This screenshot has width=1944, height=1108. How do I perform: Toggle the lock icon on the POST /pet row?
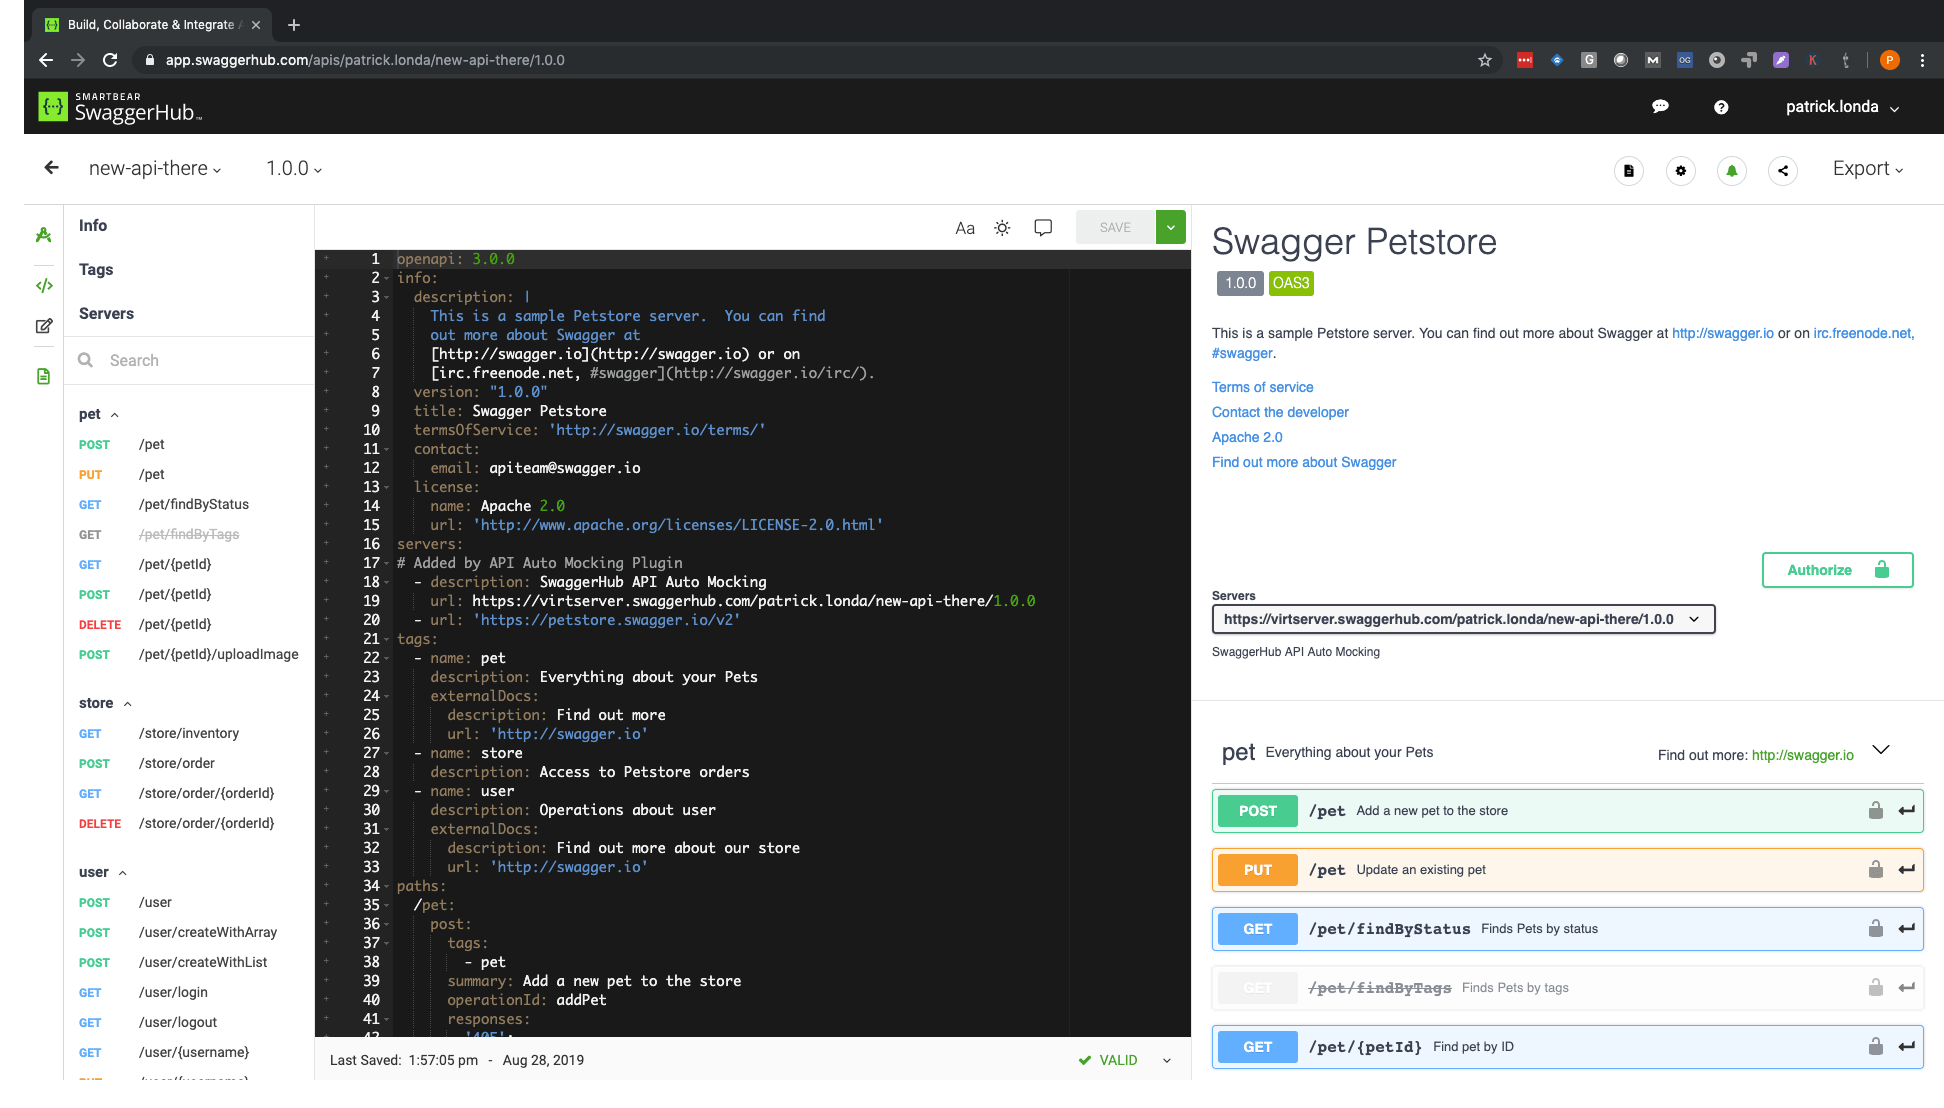[x=1875, y=810]
